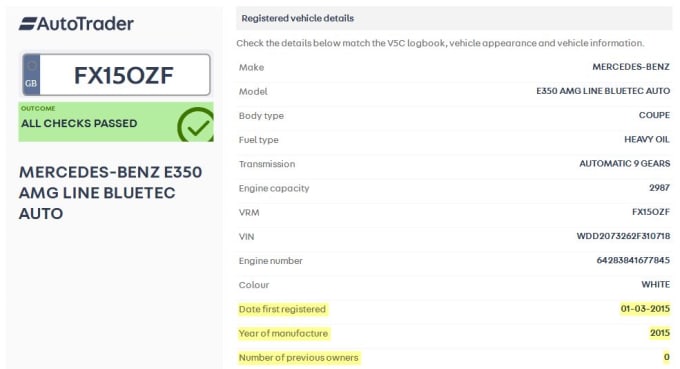Click the ALL CHECKS PASSED outcome banner
Viewport: 680px width, 369px height.
(x=116, y=122)
